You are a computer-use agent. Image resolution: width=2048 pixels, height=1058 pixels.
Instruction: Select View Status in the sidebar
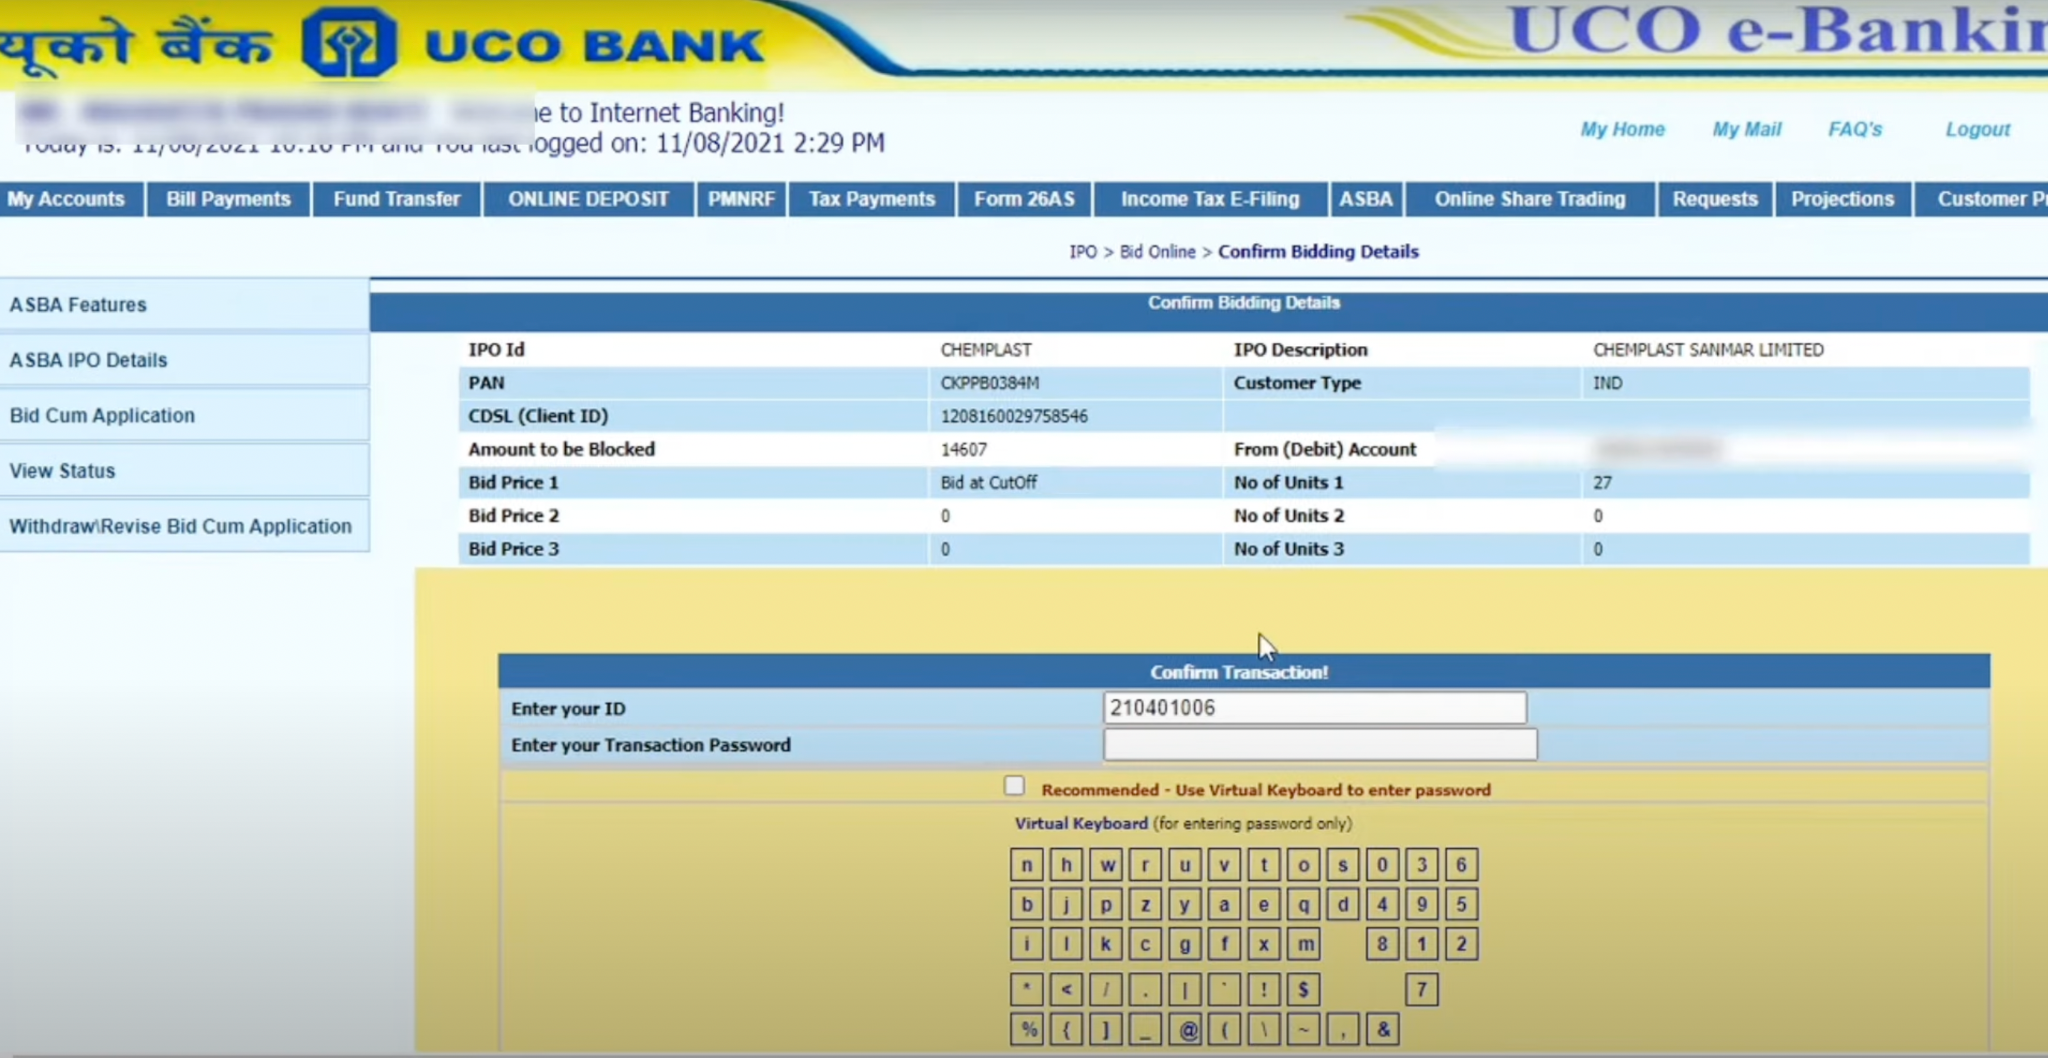point(62,470)
